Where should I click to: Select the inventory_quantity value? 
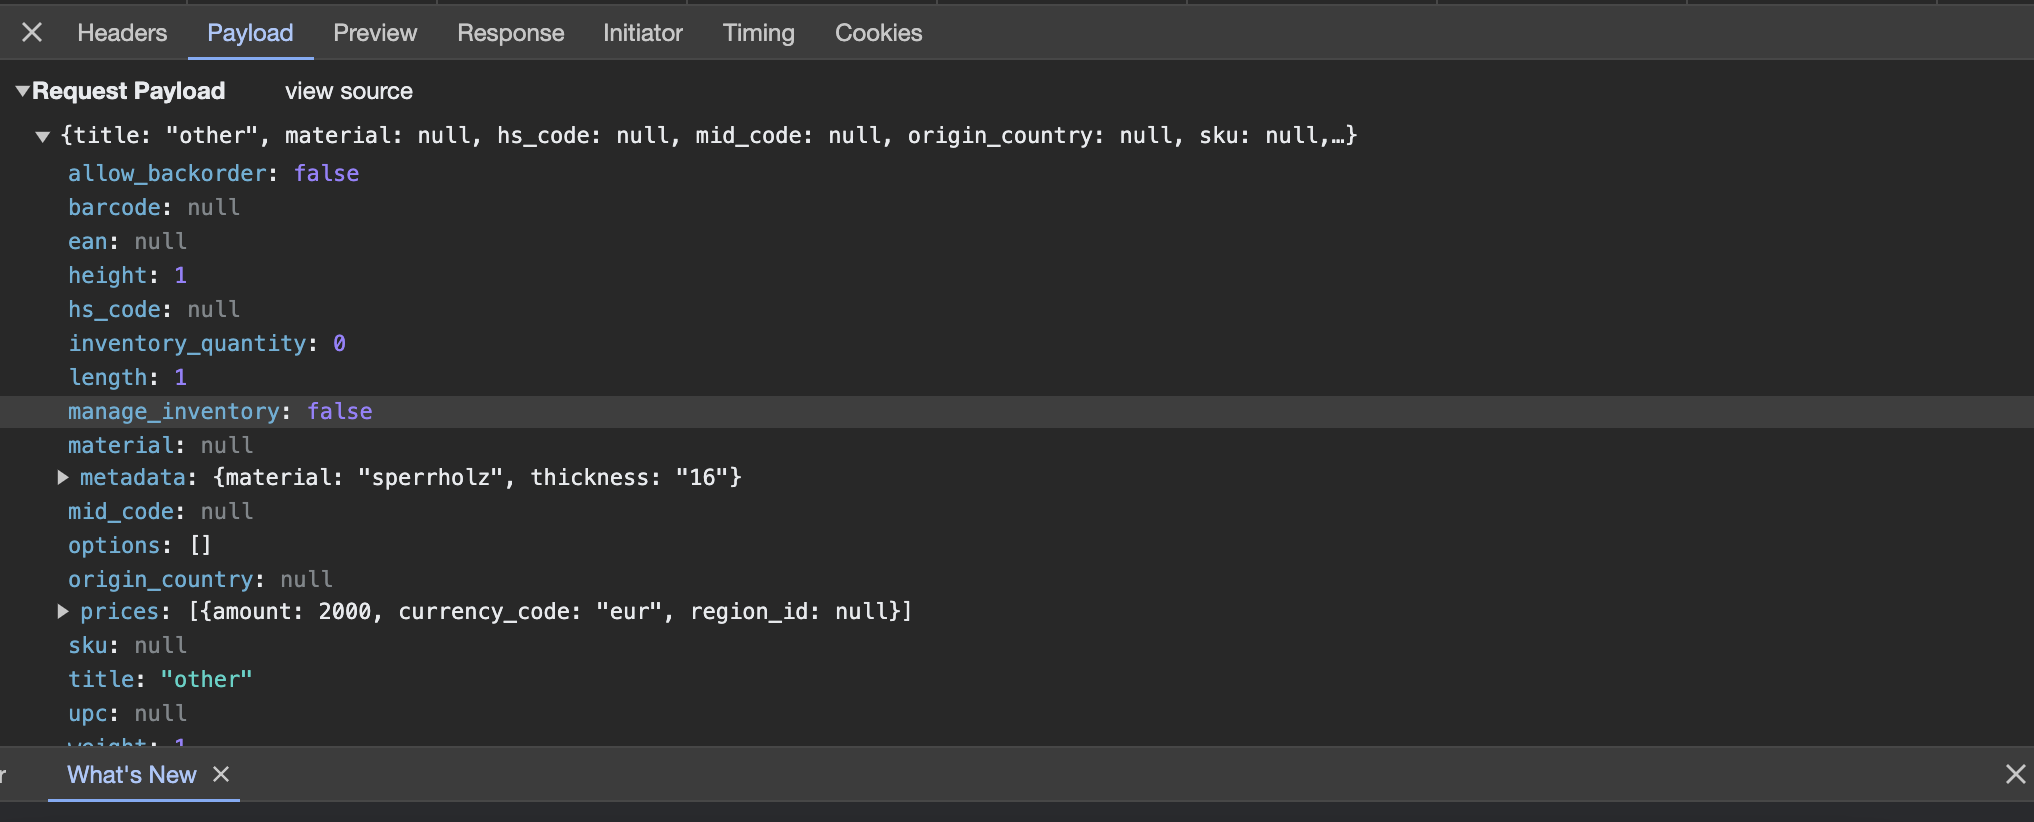coord(339,343)
